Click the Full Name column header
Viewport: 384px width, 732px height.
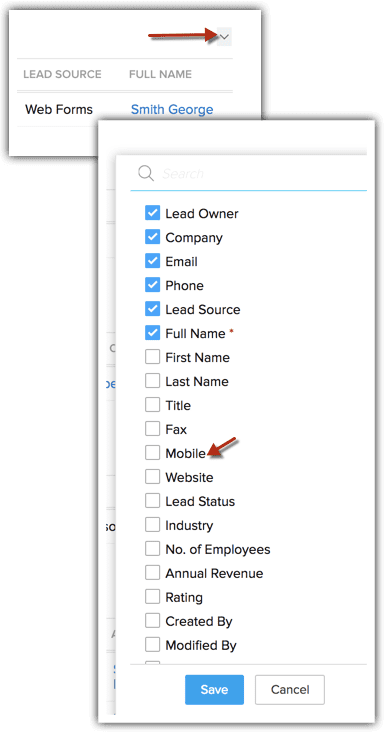(161, 74)
